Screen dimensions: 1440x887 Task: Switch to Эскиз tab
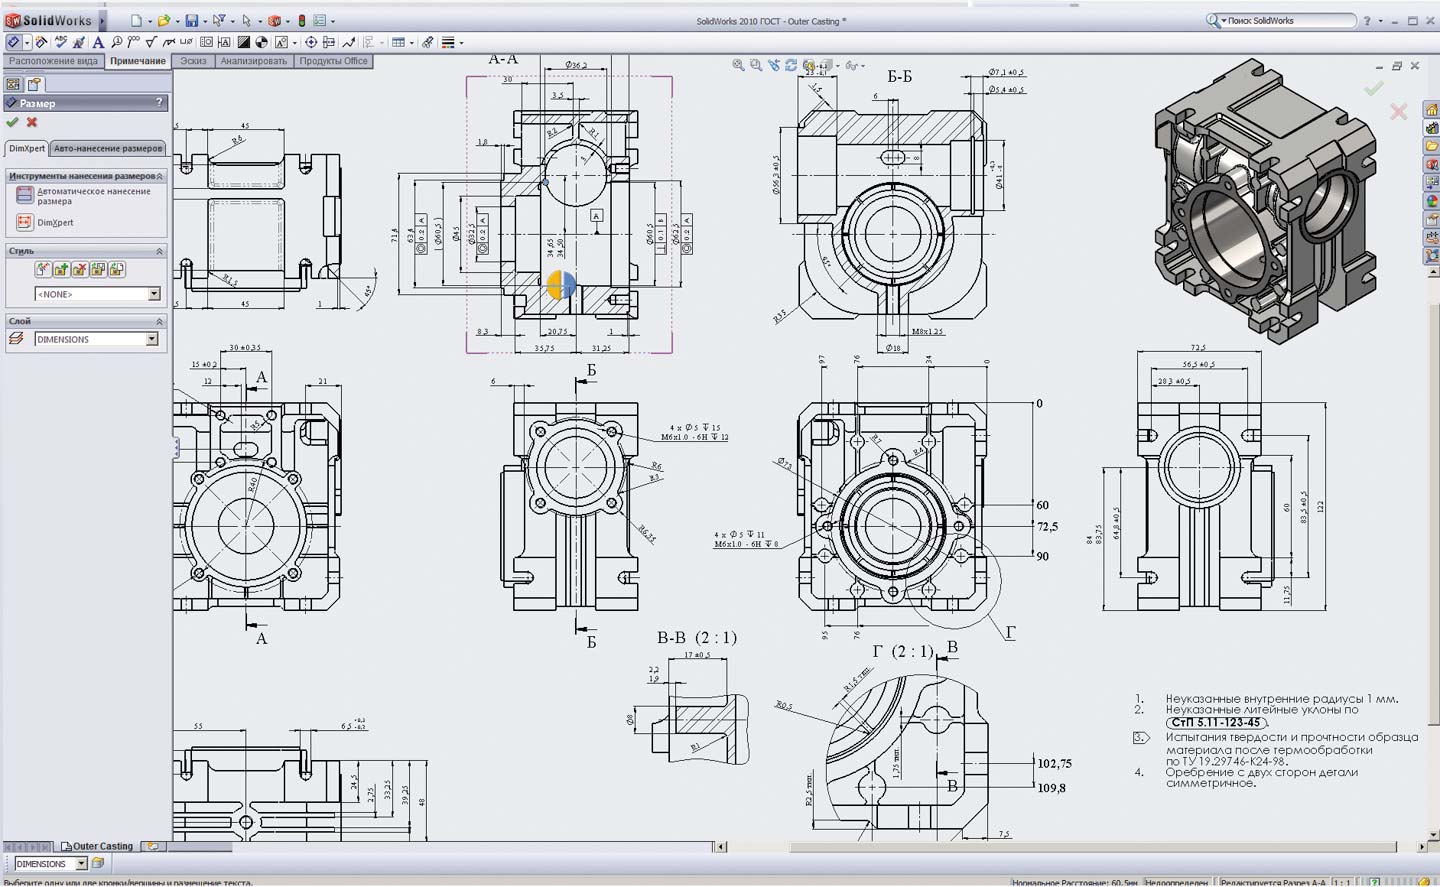pos(193,61)
